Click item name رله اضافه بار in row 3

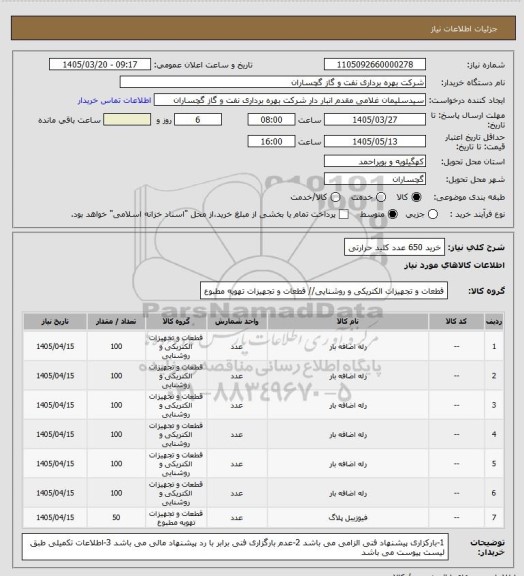coord(348,405)
